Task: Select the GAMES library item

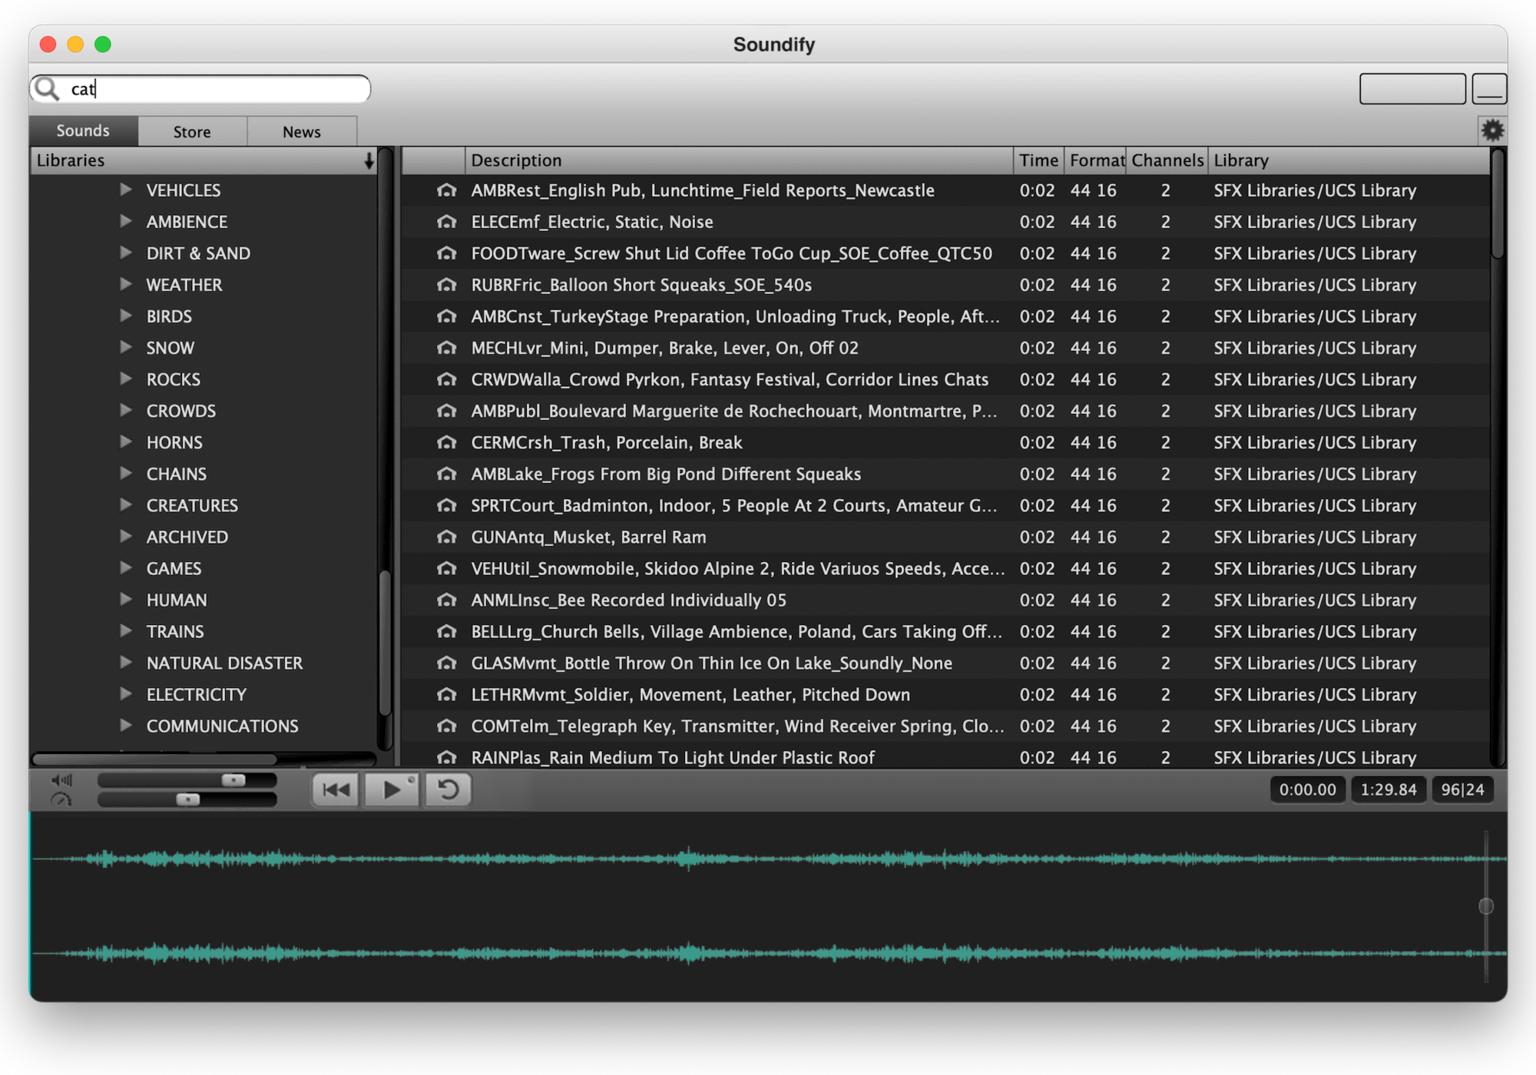Action: (174, 568)
